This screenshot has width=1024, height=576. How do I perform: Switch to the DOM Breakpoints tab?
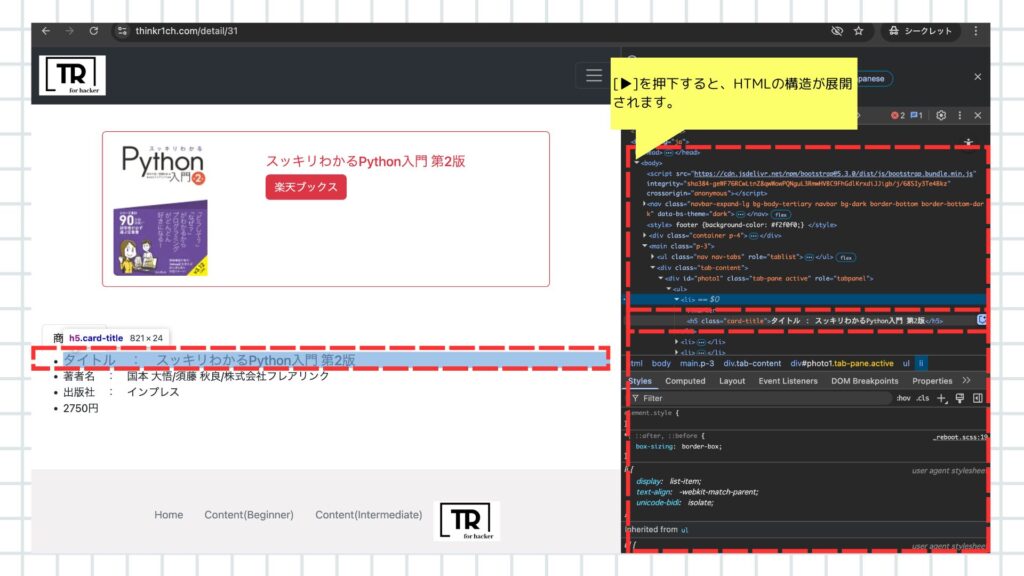(864, 381)
